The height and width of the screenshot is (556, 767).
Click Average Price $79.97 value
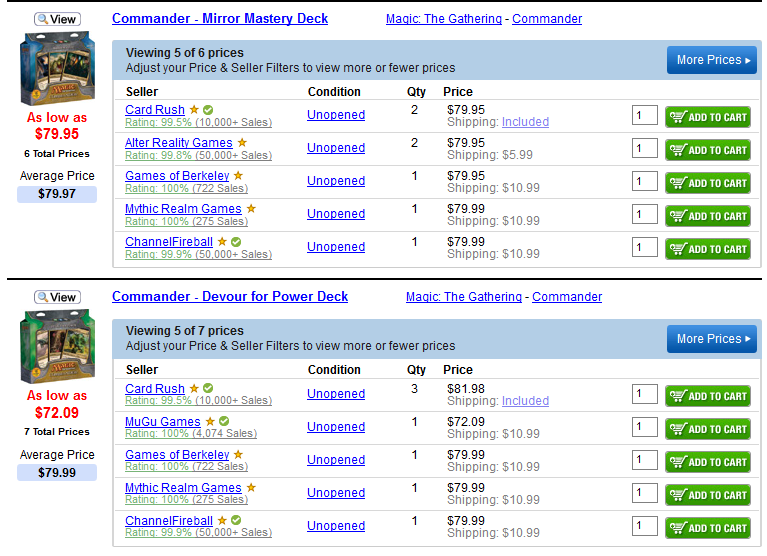(x=57, y=194)
